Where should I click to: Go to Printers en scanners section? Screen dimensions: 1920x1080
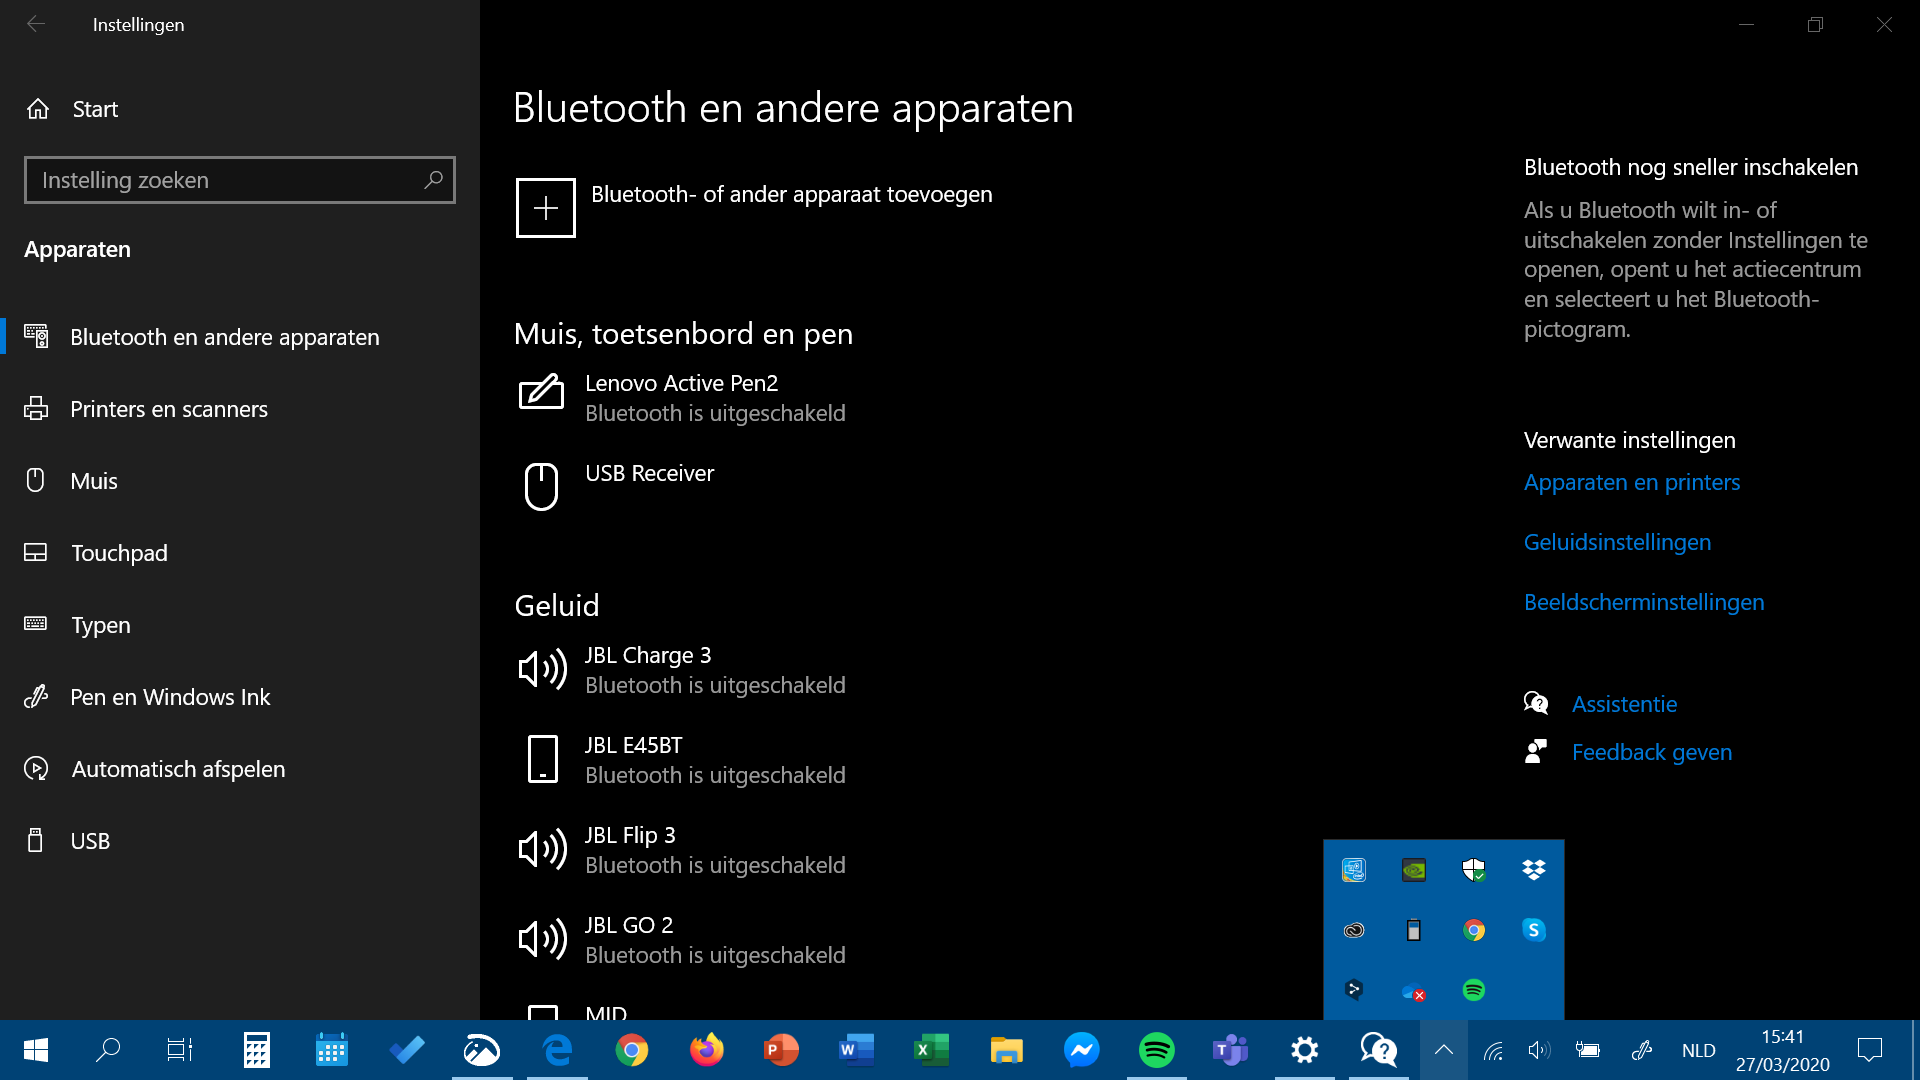[168, 409]
